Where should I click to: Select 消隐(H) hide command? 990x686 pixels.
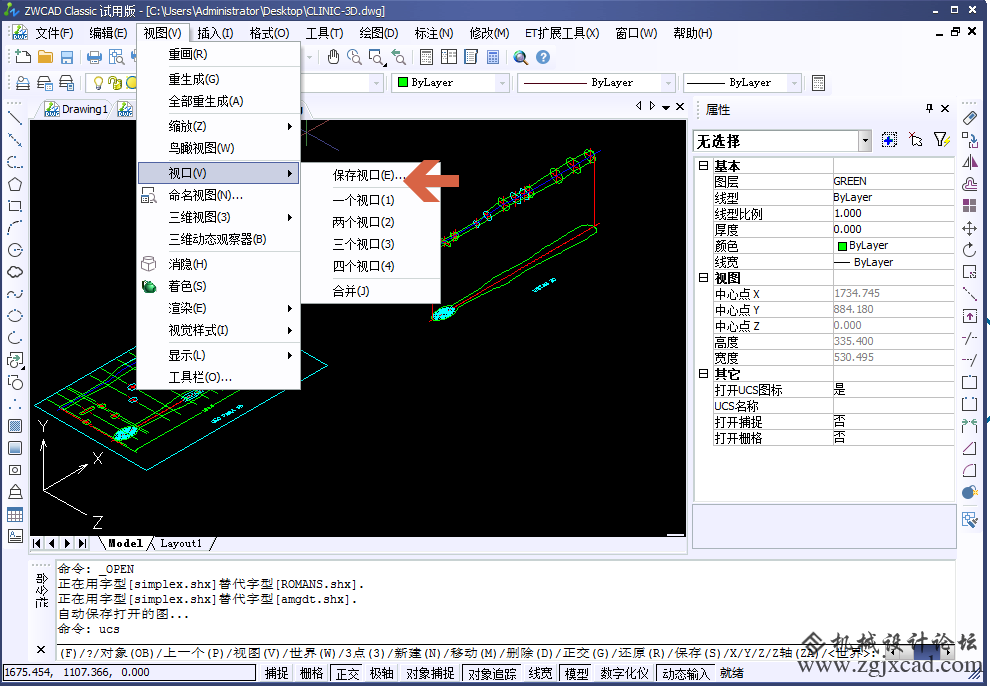(x=218, y=264)
